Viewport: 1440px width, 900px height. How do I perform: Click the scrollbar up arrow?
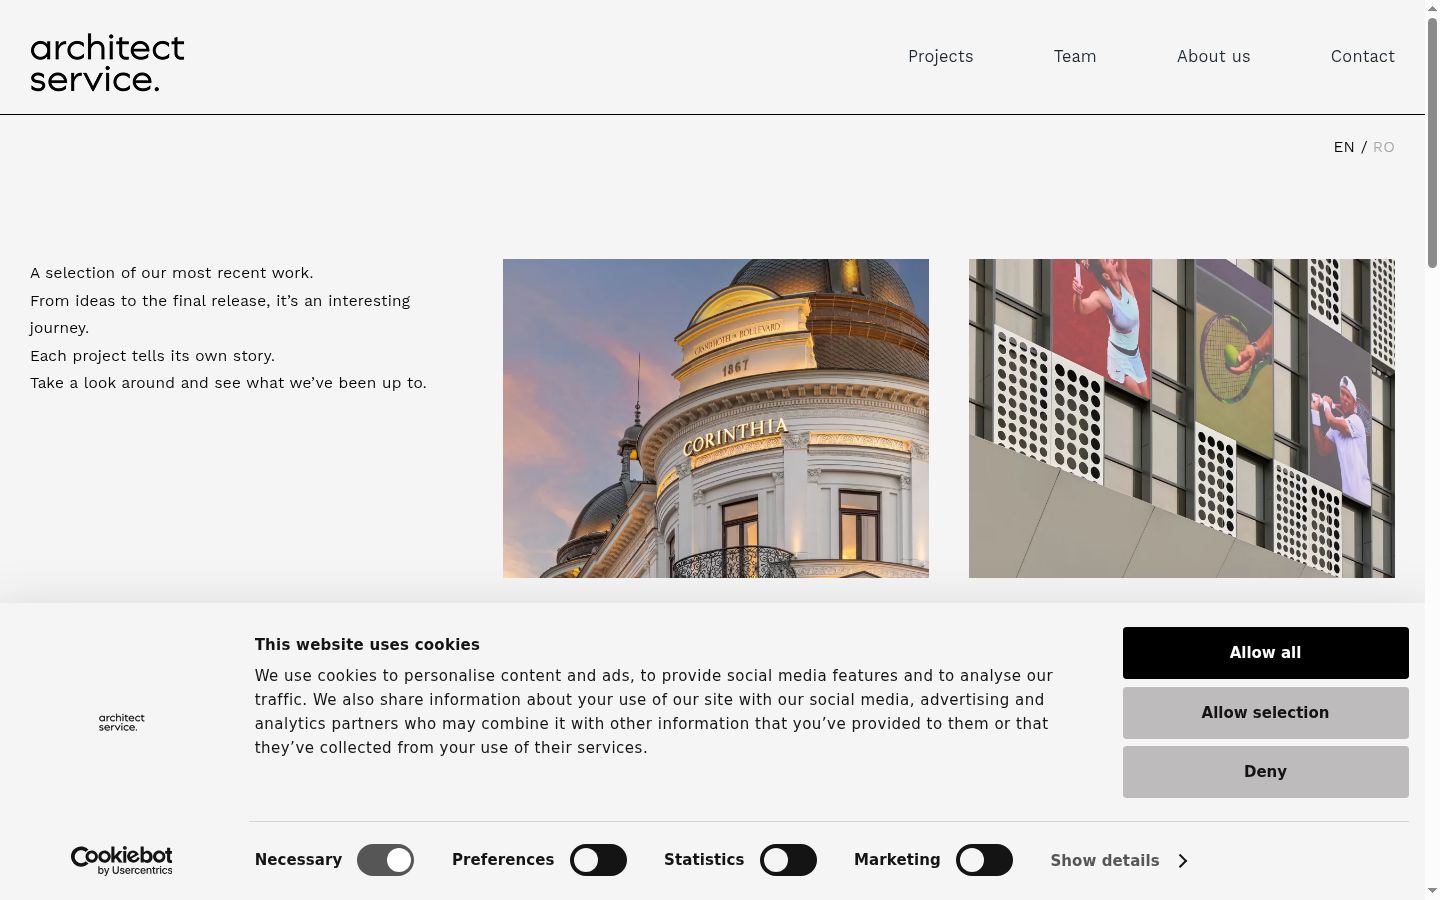1432,8
